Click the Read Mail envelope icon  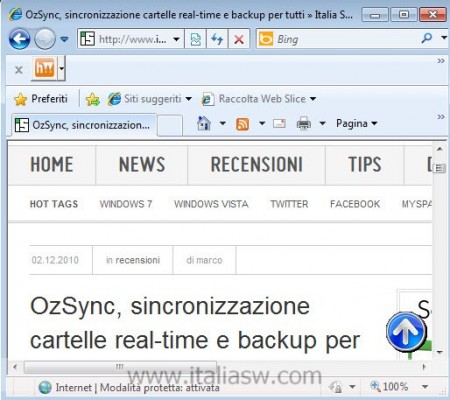[279, 124]
